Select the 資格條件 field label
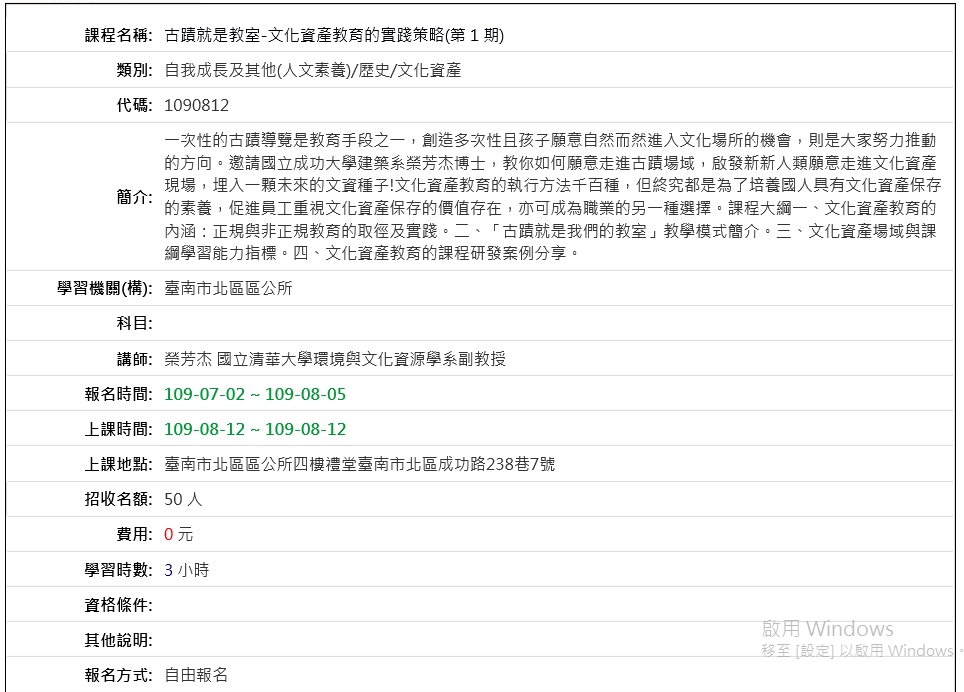 pyautogui.click(x=118, y=605)
